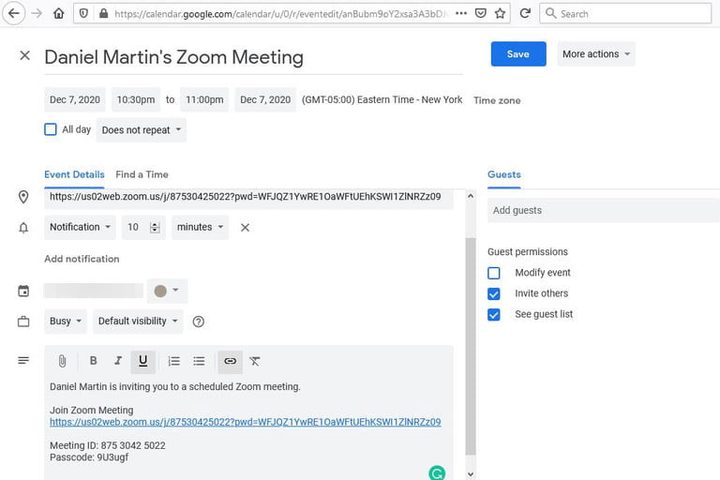
Task: Click the Save to Pocket icon
Action: (x=480, y=13)
